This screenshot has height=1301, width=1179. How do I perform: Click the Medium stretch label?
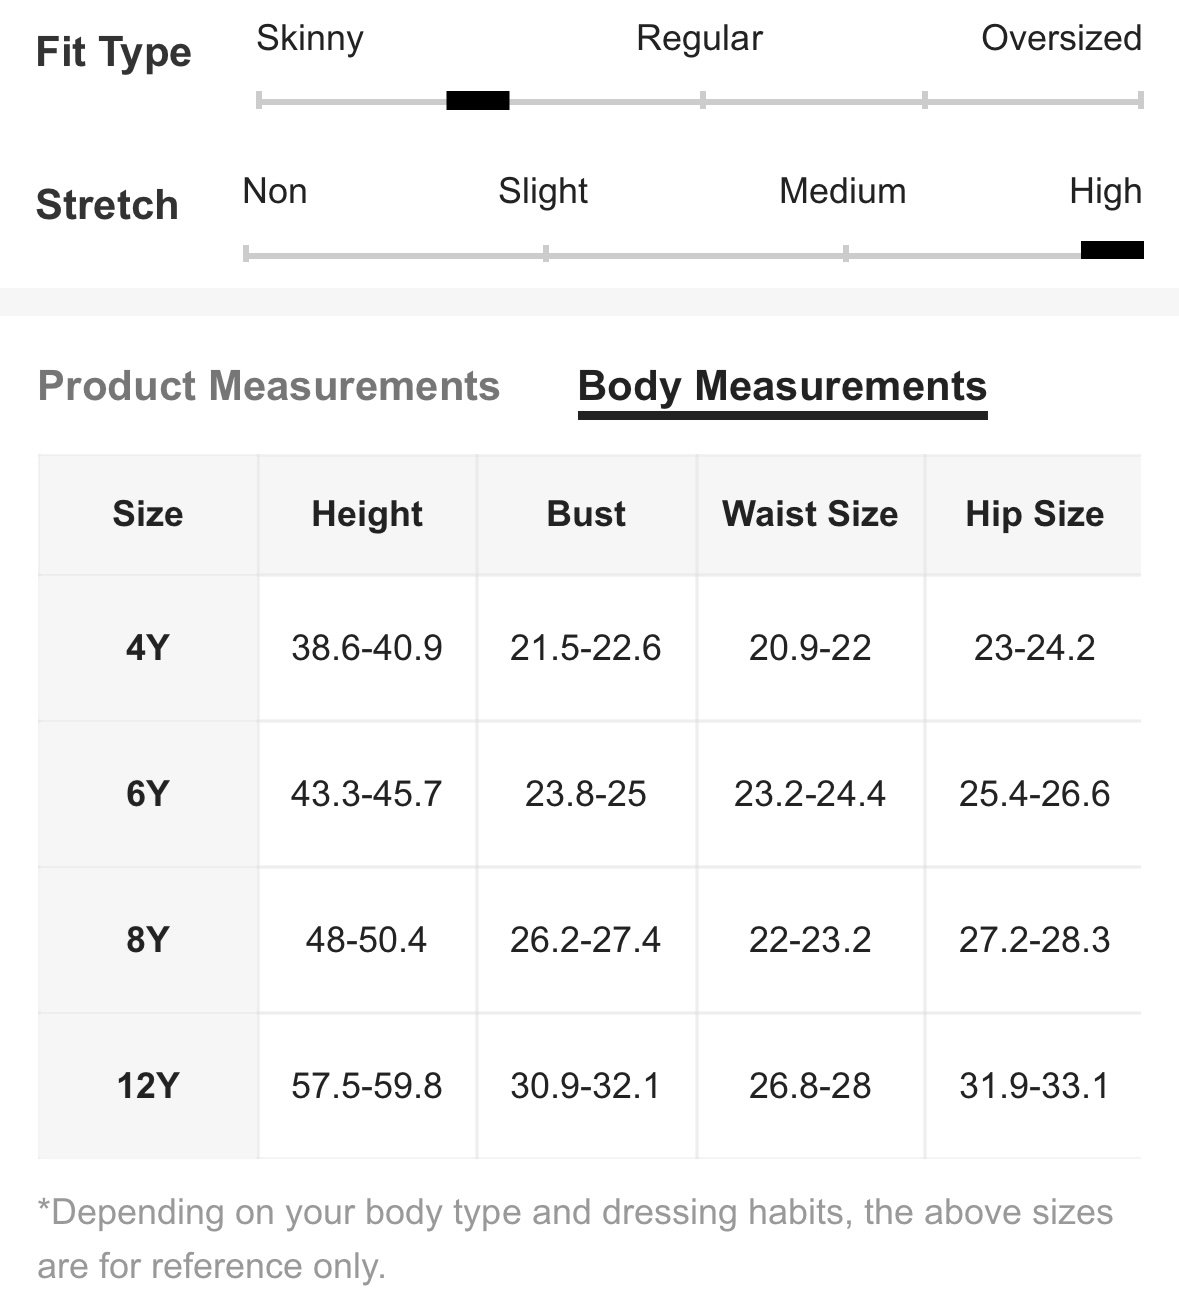point(843,191)
